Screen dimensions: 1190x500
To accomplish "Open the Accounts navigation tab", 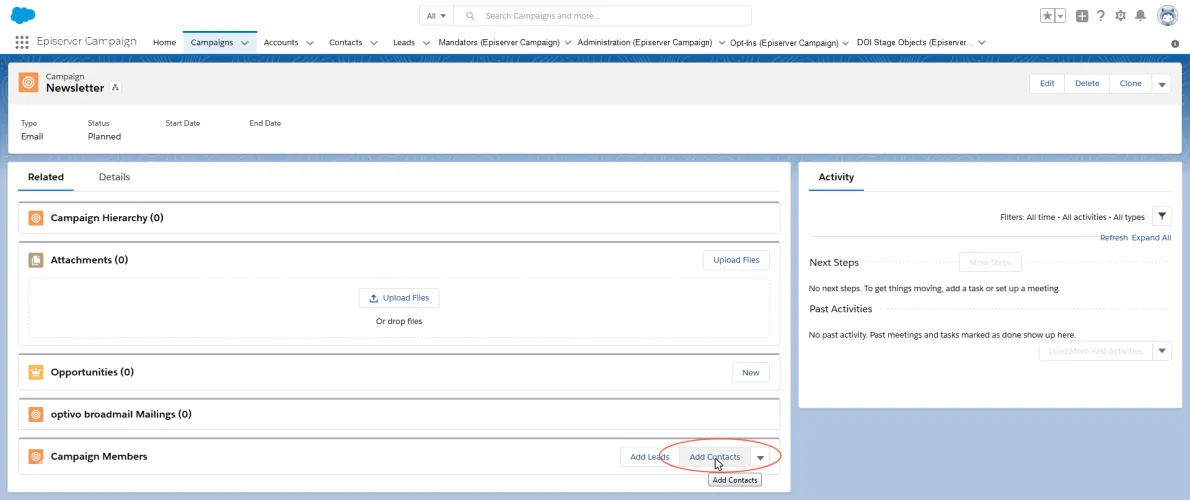I will [x=281, y=42].
